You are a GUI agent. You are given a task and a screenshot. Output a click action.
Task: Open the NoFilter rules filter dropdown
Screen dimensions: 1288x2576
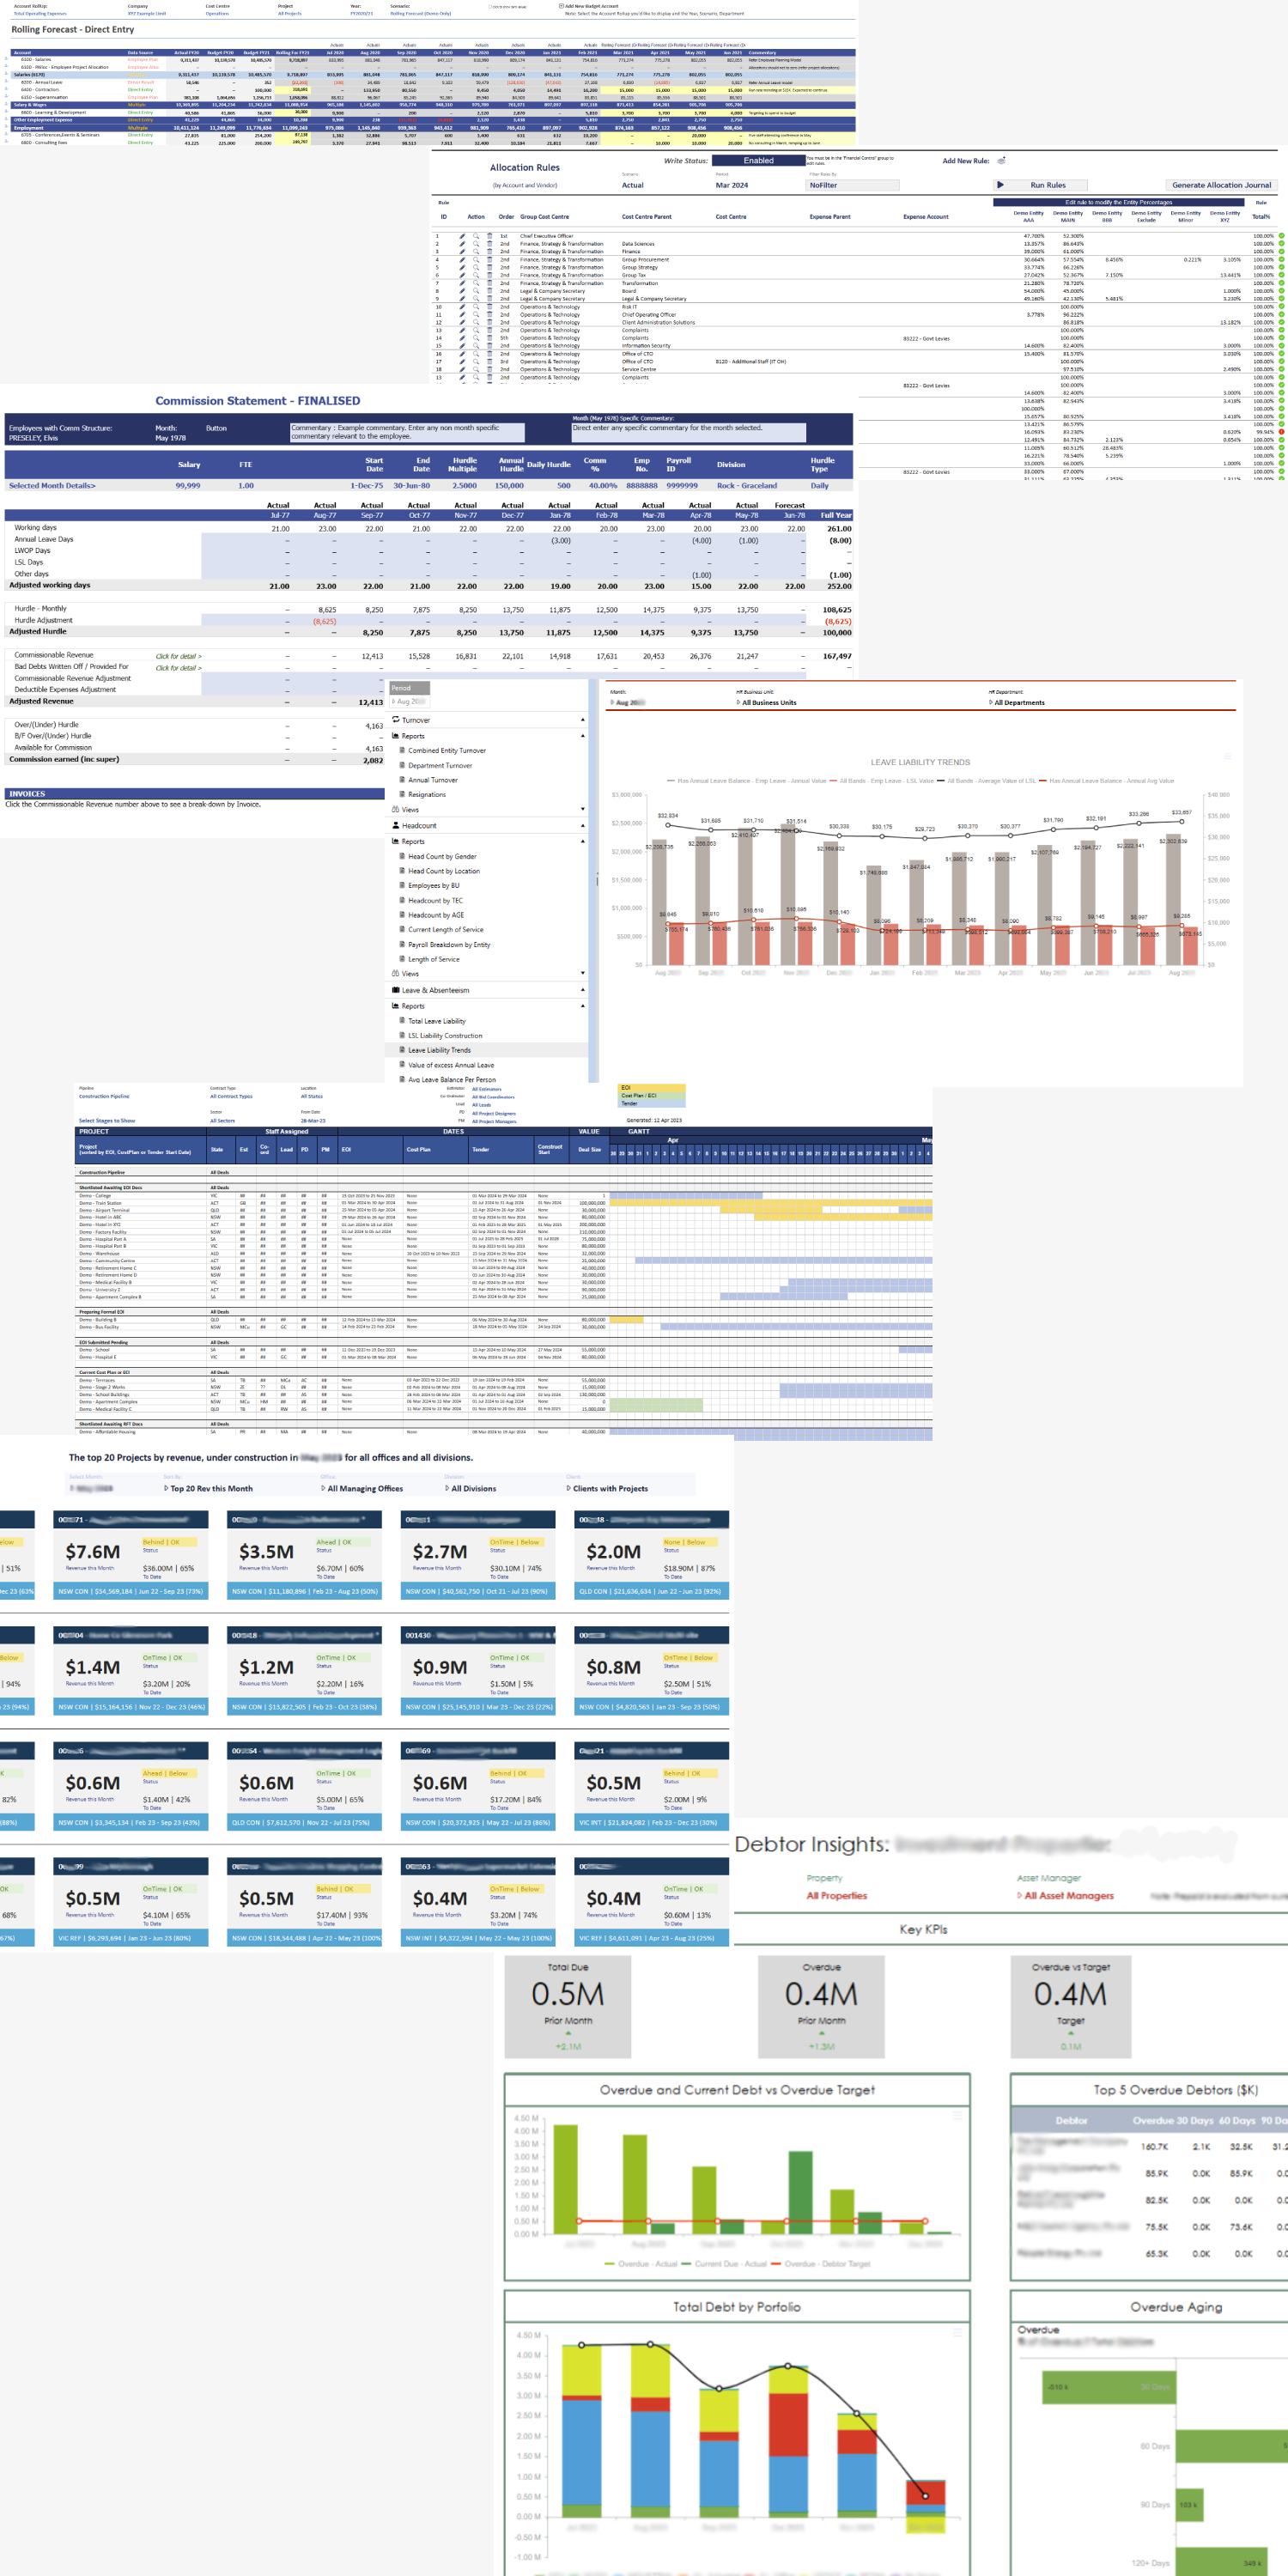(853, 185)
